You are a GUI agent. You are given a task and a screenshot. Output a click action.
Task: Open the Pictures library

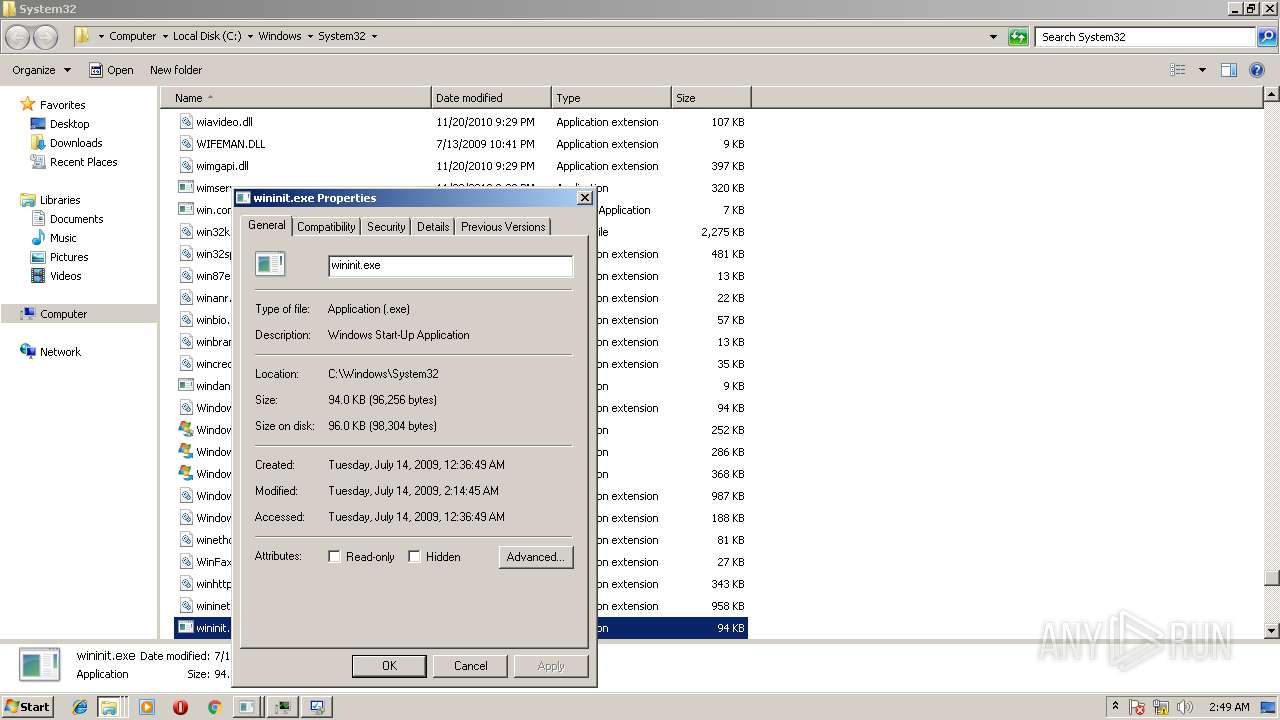point(59,257)
